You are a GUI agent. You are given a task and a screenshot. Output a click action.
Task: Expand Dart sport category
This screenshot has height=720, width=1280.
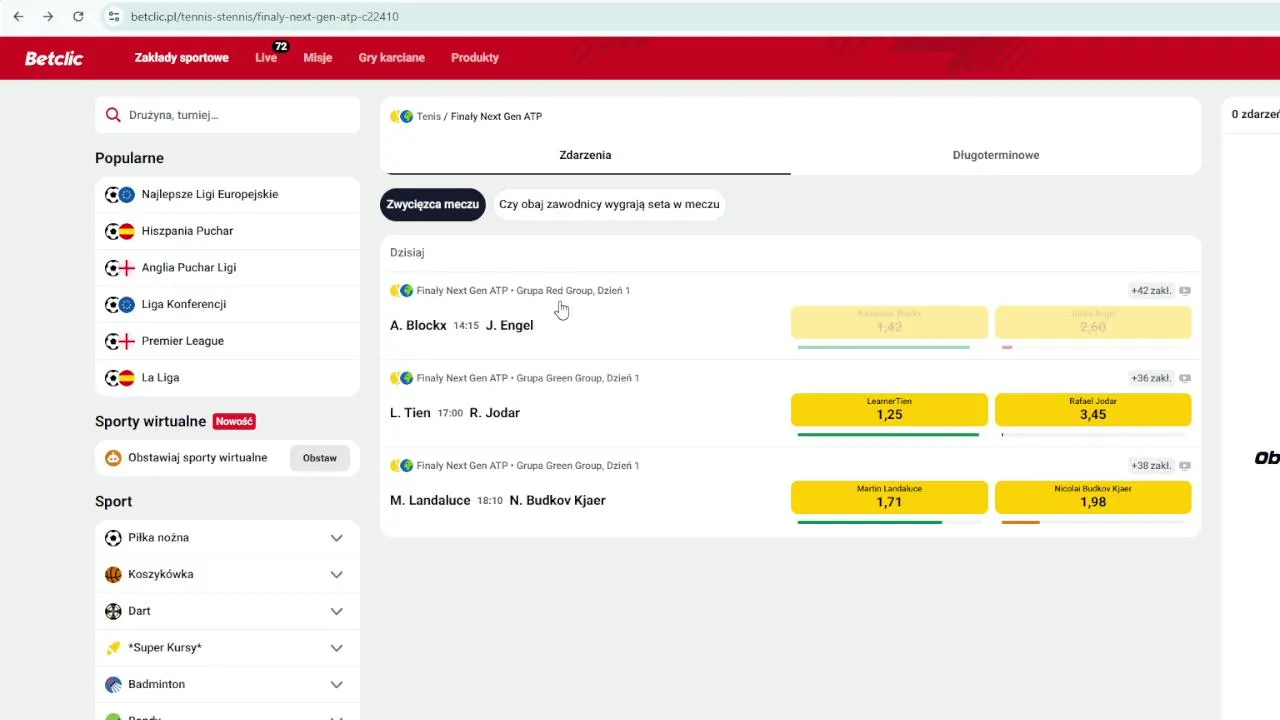(337, 611)
